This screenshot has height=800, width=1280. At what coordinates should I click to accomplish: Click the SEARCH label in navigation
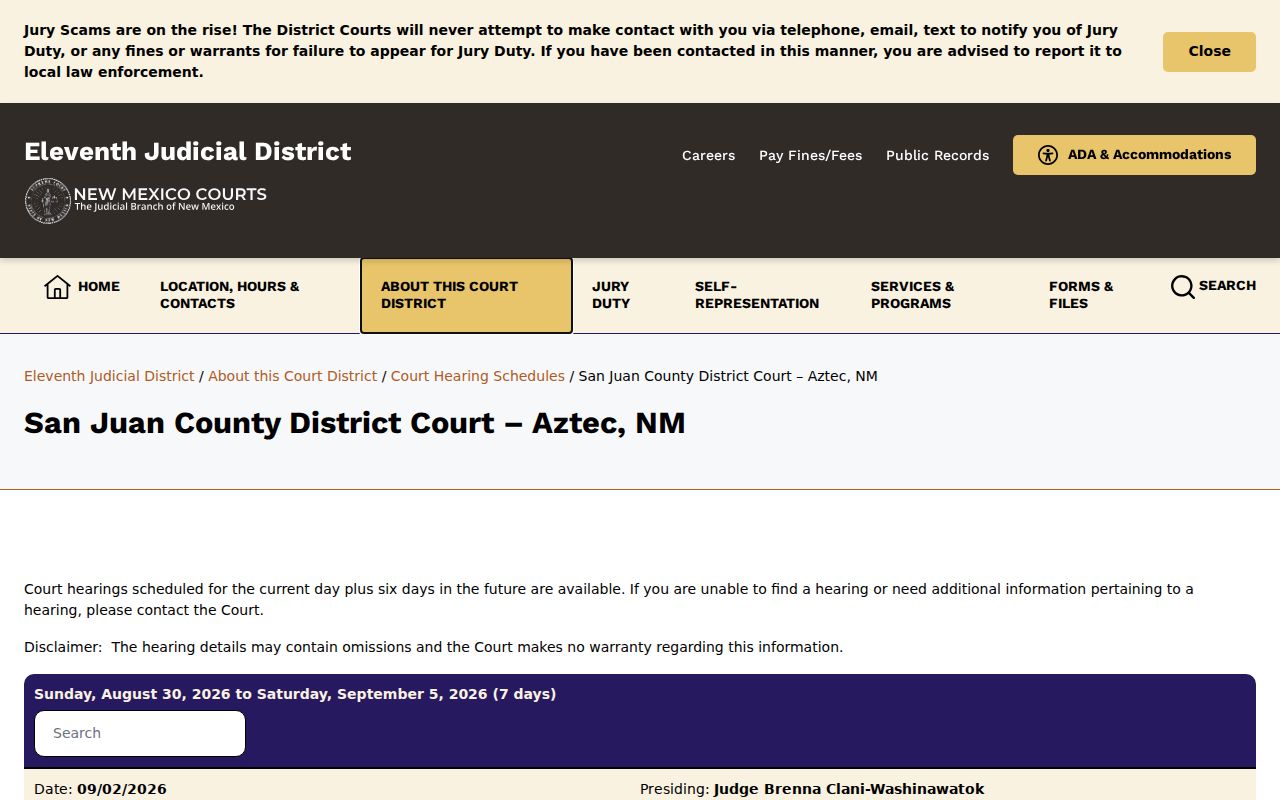coord(1227,286)
